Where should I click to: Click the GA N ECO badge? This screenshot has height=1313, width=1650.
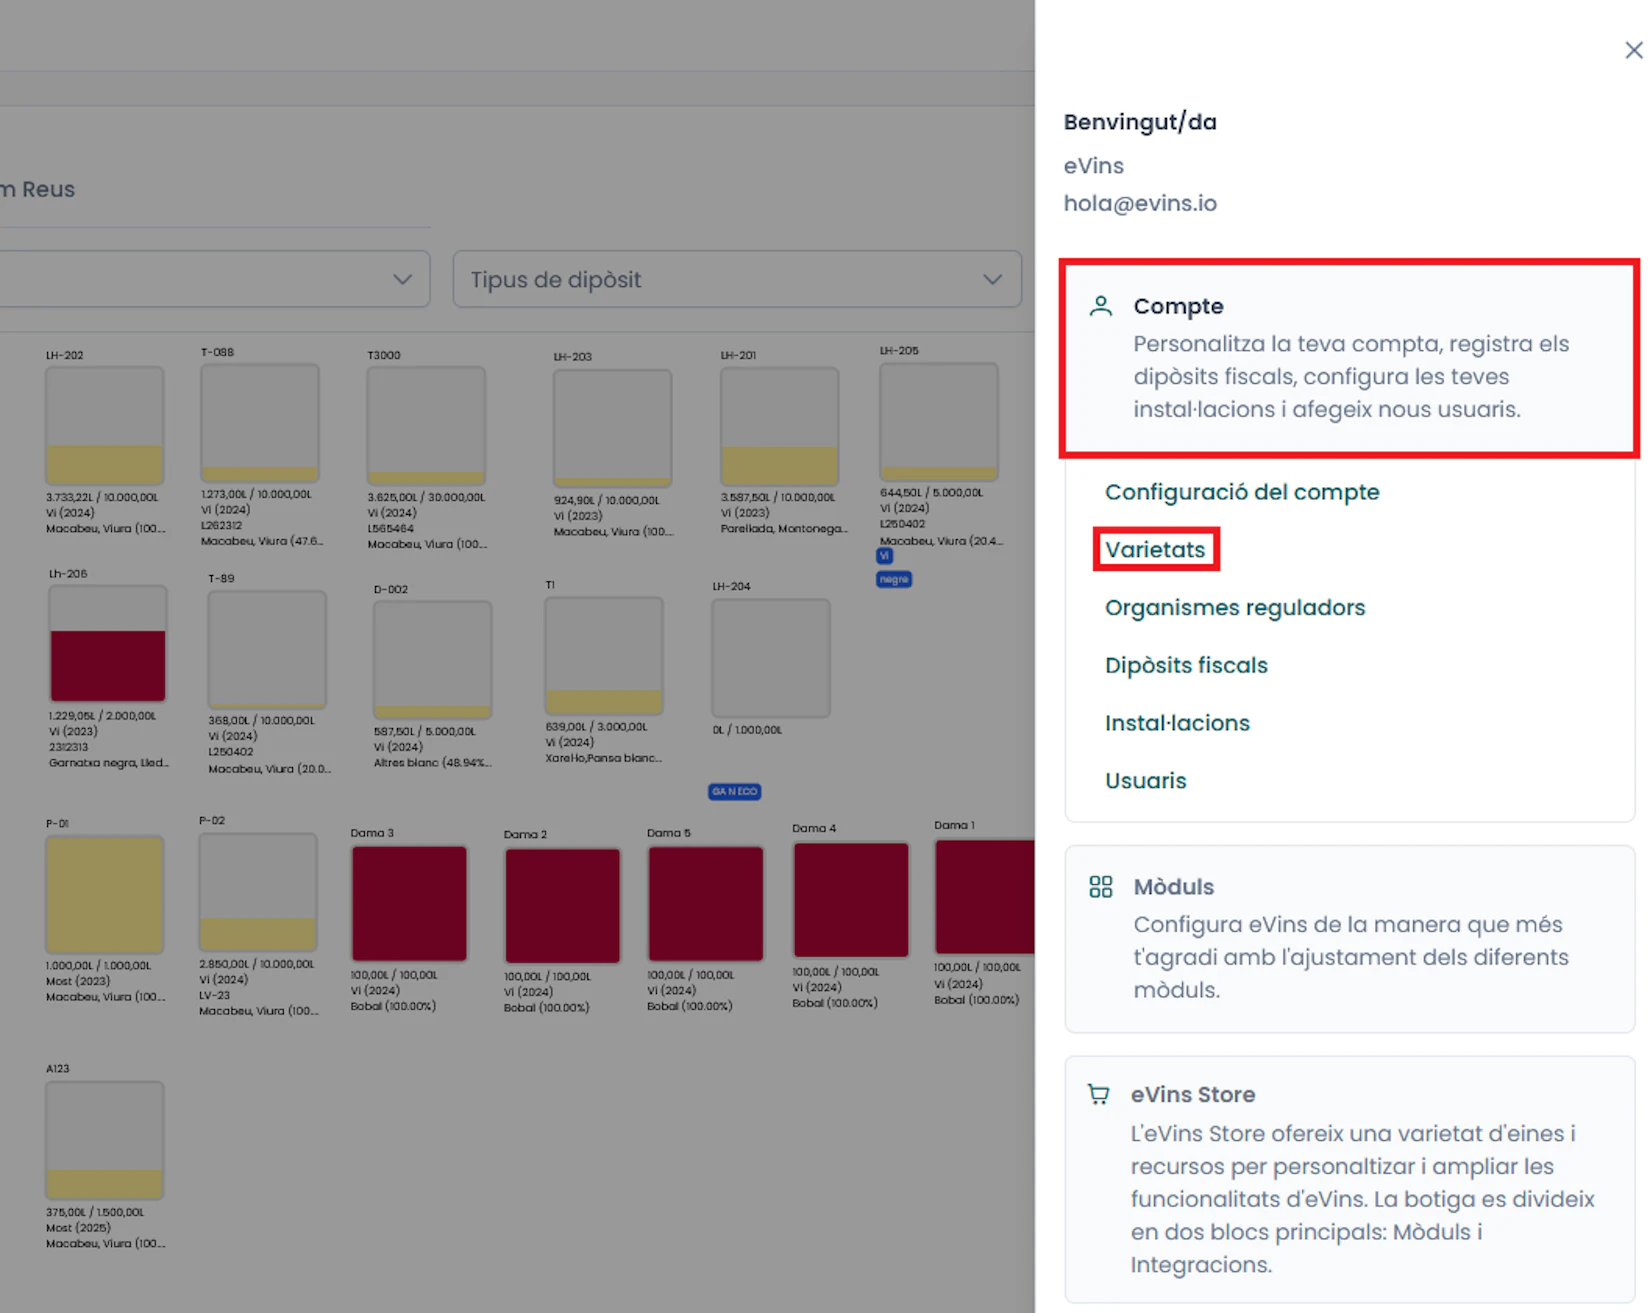734,791
